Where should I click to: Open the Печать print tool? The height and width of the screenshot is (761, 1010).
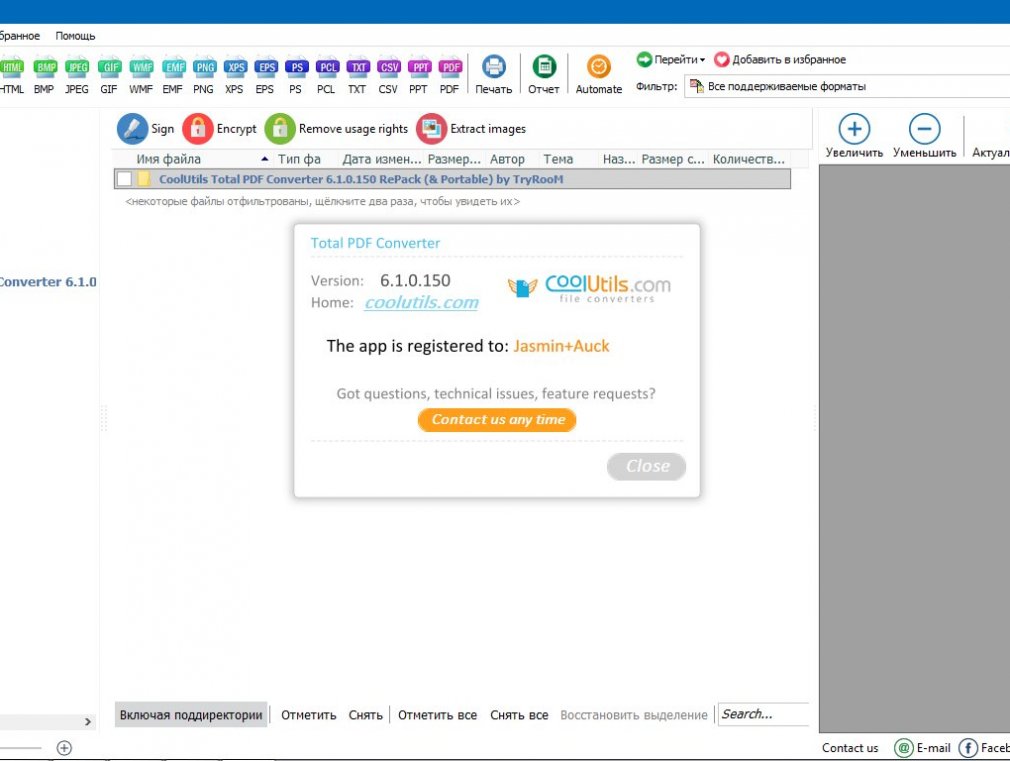pyautogui.click(x=493, y=74)
